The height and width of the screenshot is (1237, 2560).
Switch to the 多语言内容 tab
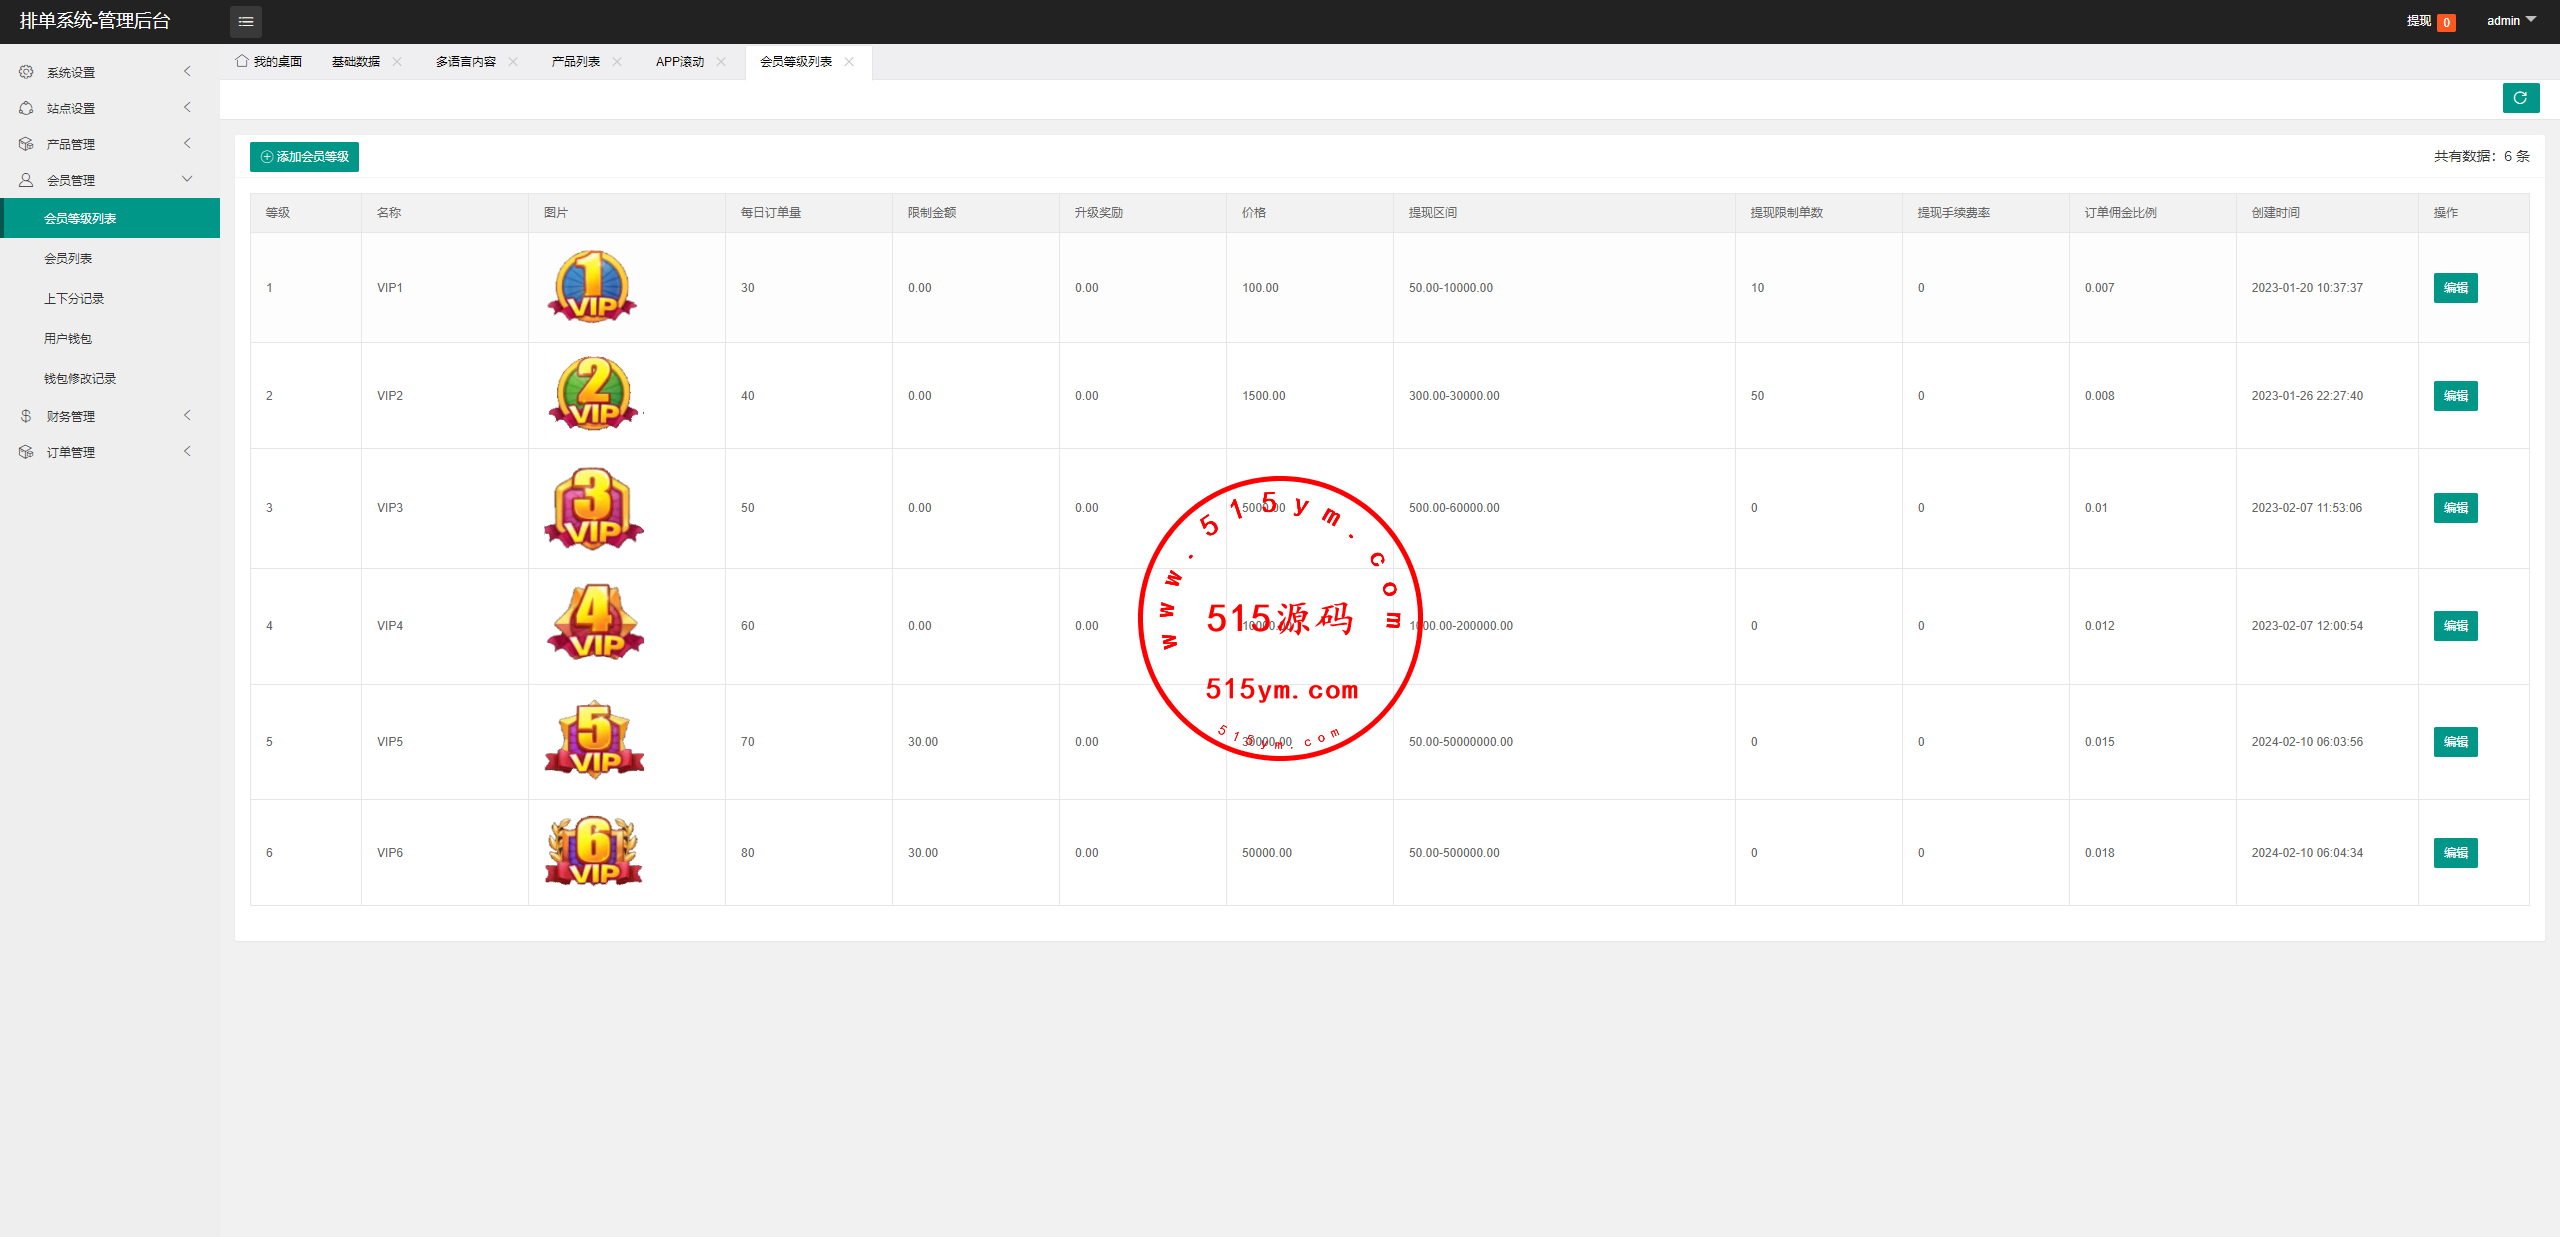tap(465, 62)
